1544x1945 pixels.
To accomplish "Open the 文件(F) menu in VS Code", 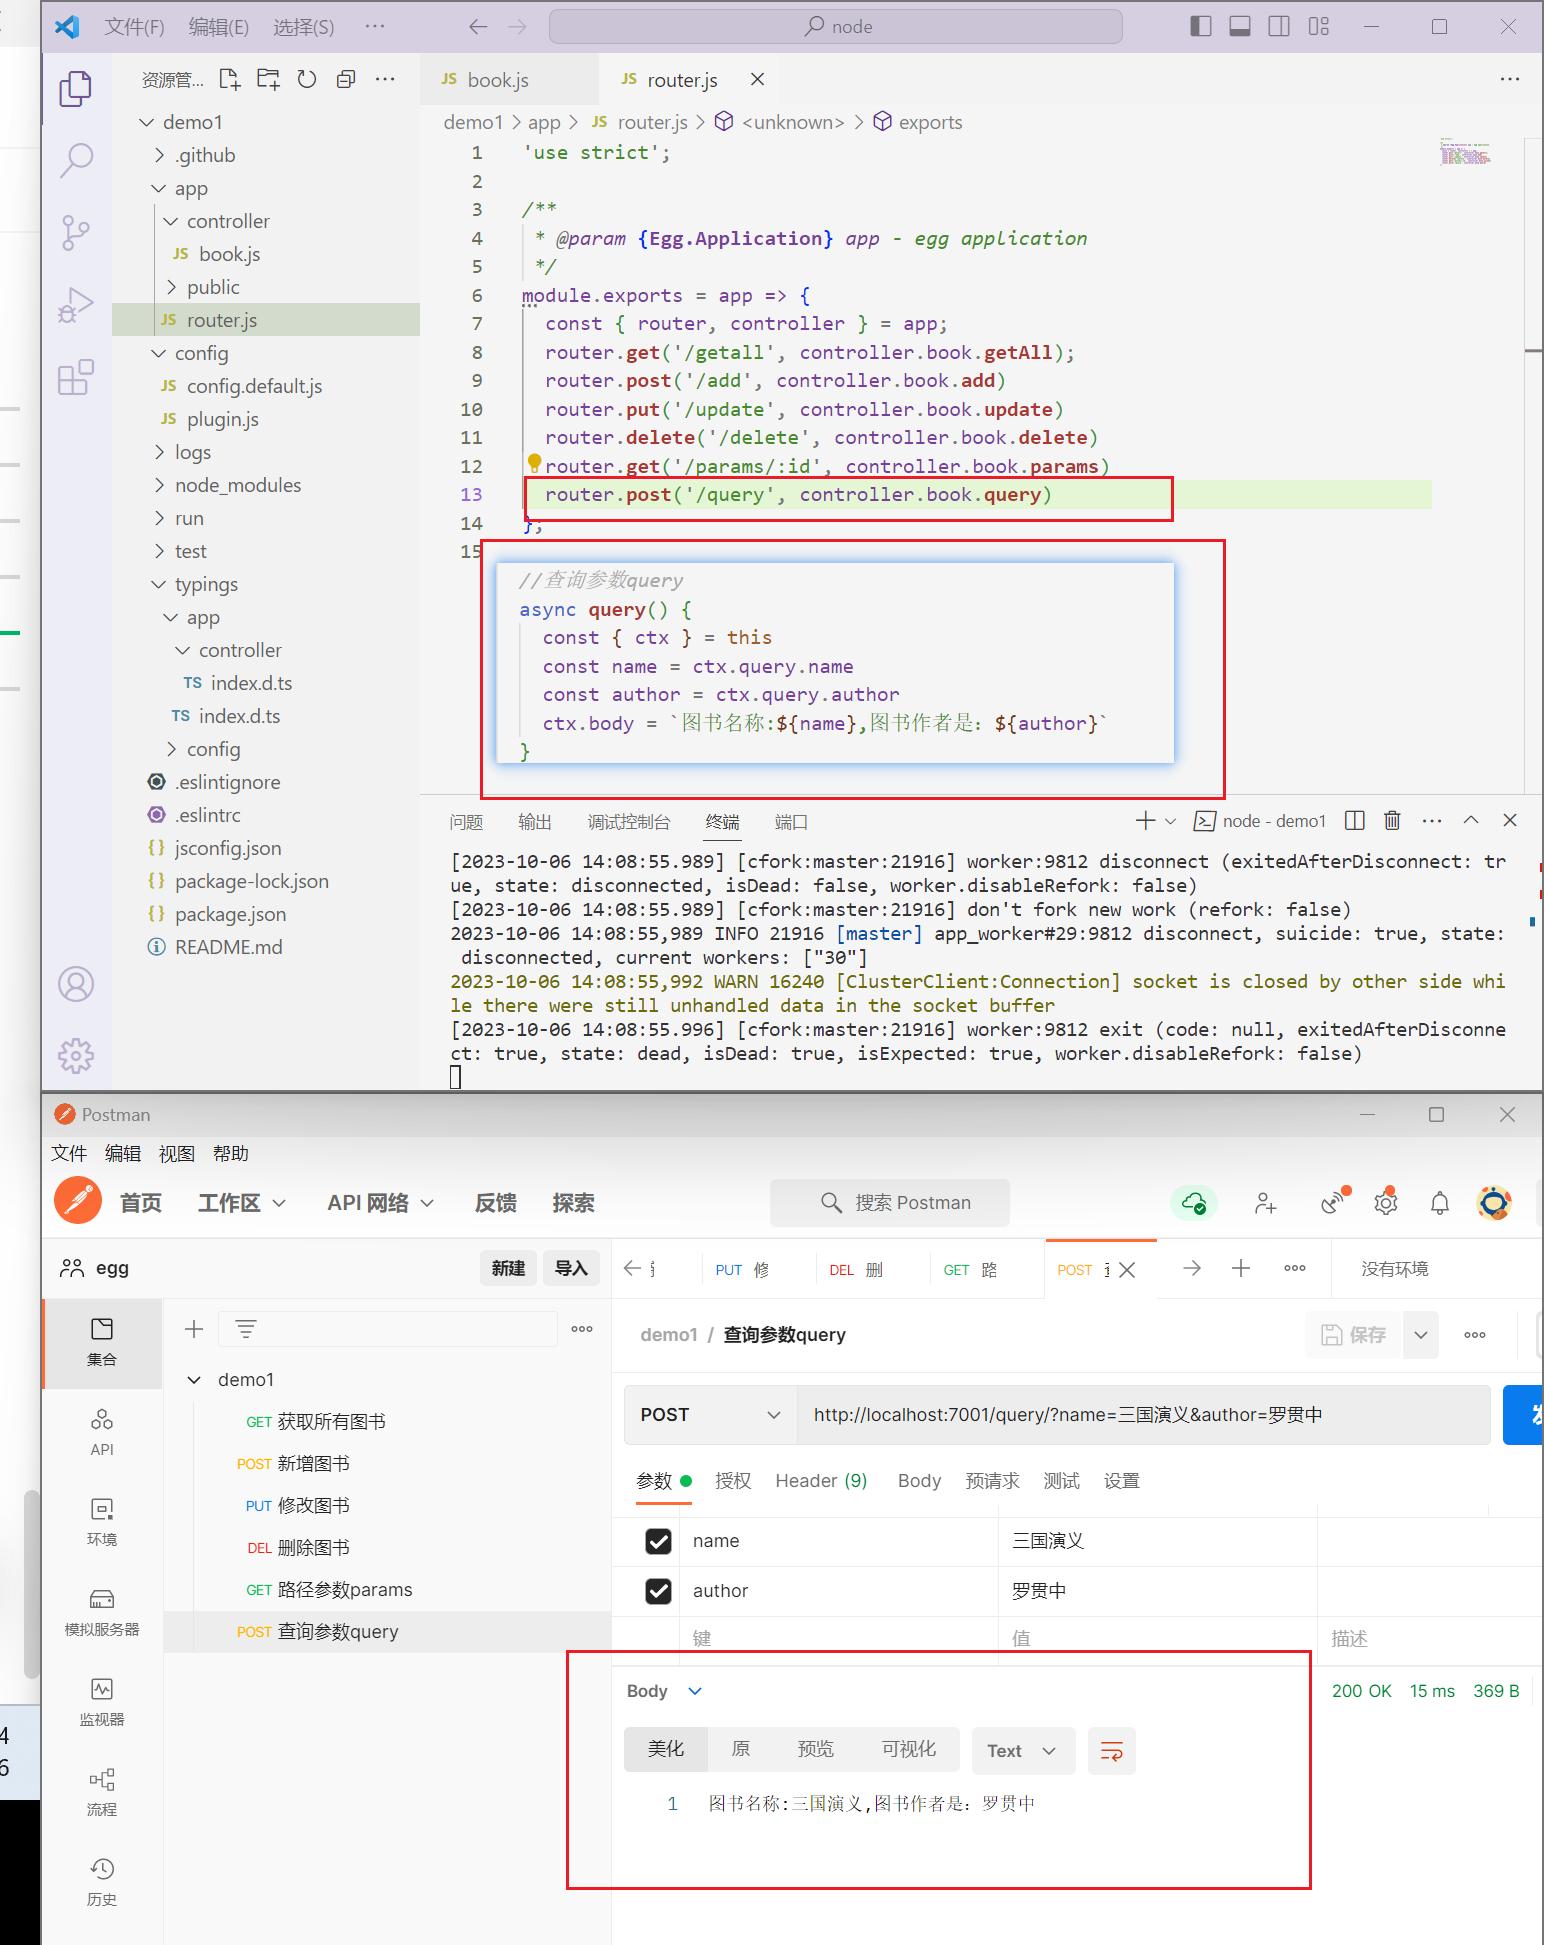I will [134, 26].
